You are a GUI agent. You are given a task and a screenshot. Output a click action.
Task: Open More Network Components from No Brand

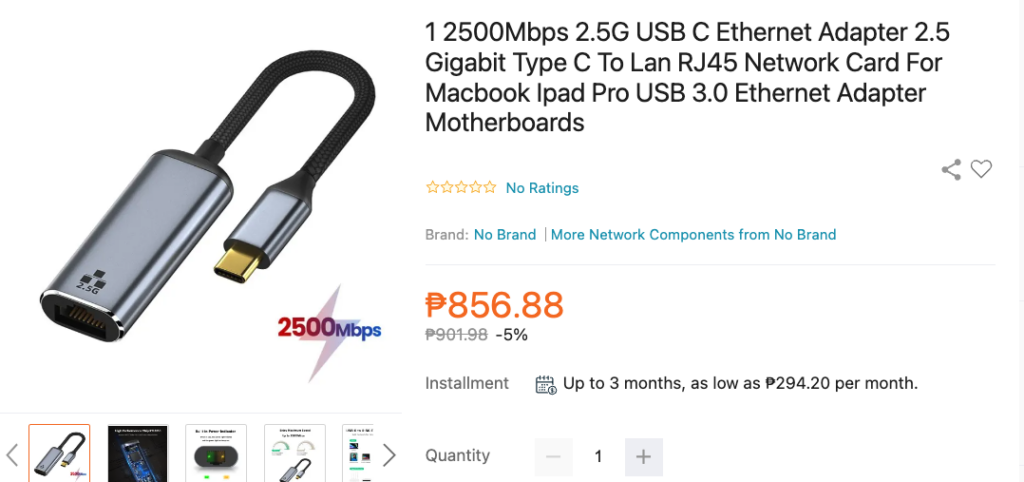pyautogui.click(x=693, y=235)
